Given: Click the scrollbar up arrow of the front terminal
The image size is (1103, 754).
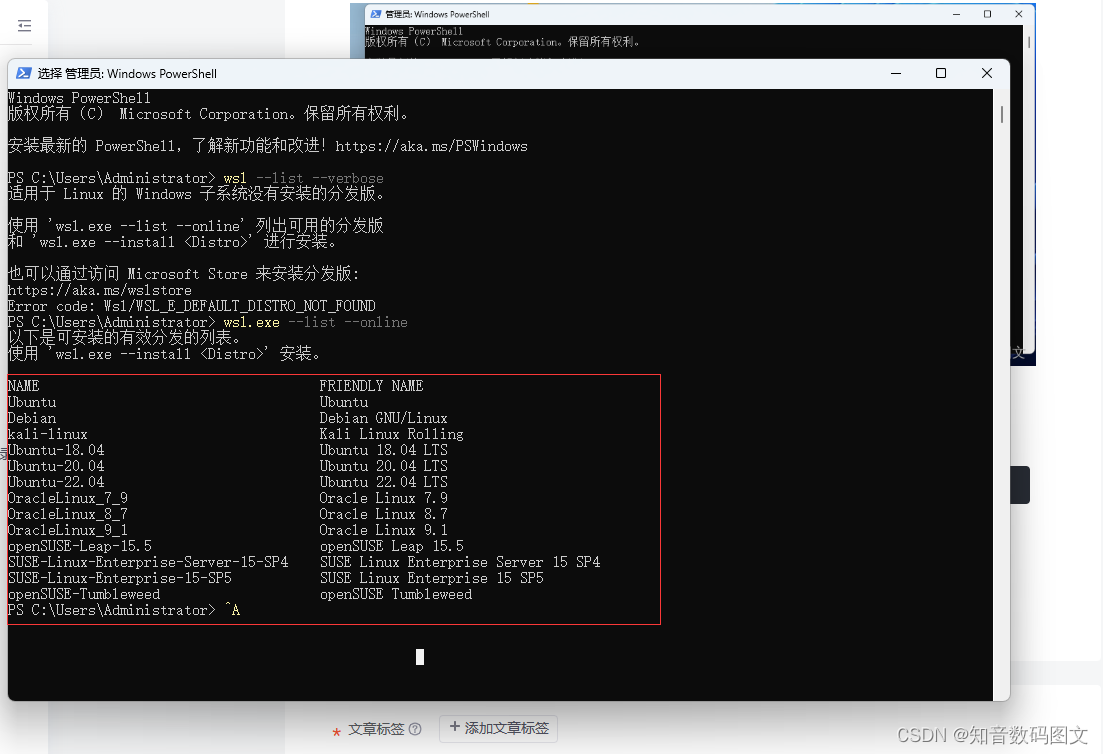Looking at the screenshot, I should click(x=1000, y=95).
